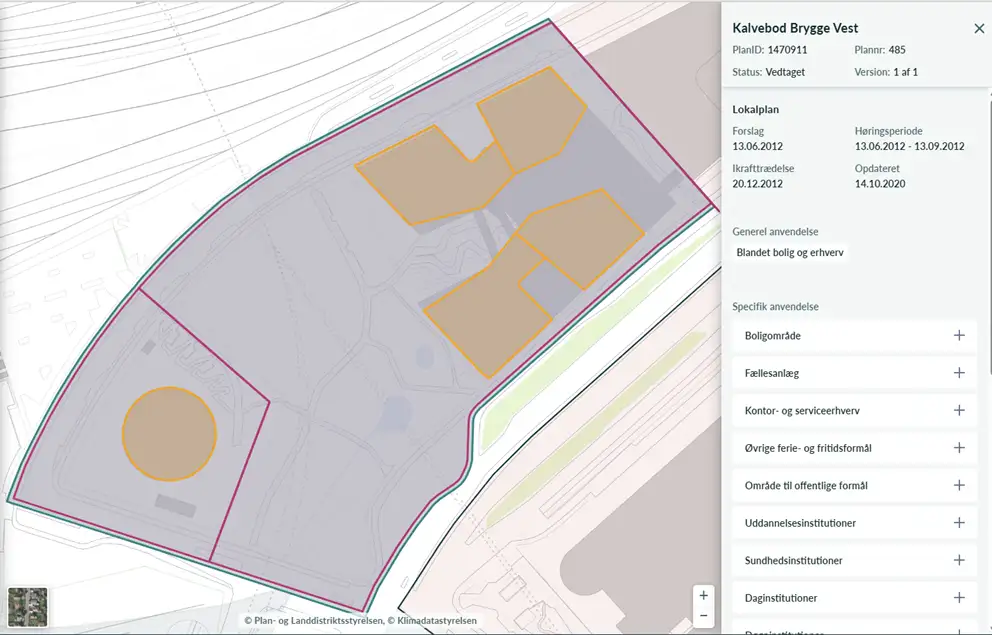Expand Sundhedsinstitutioner using its plus icon

(958, 560)
